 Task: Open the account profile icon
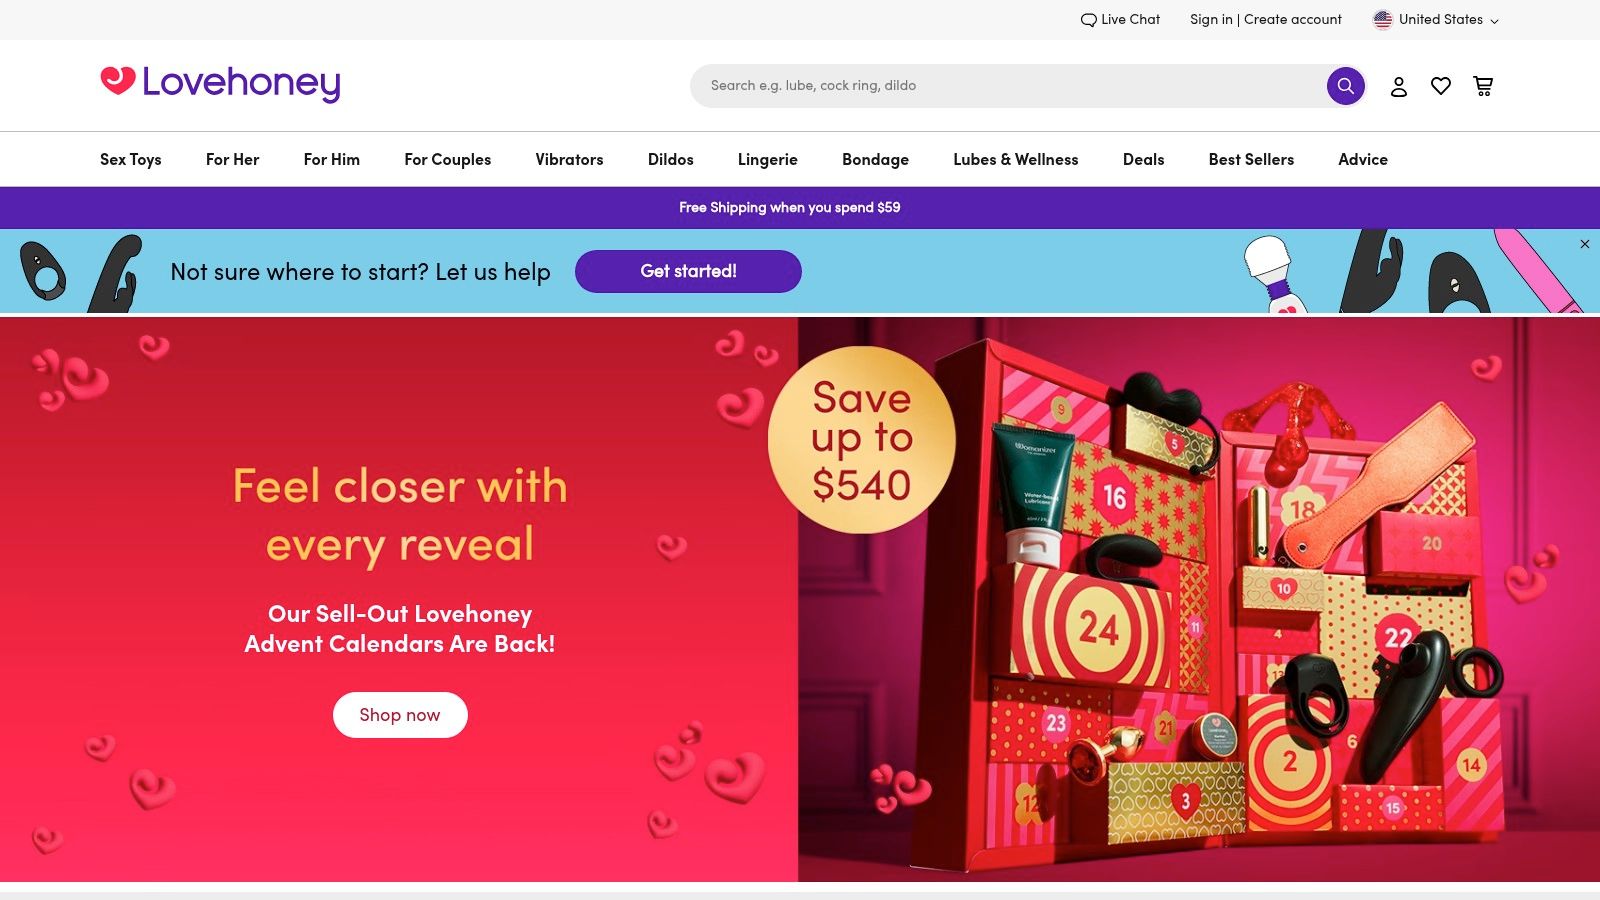point(1399,87)
